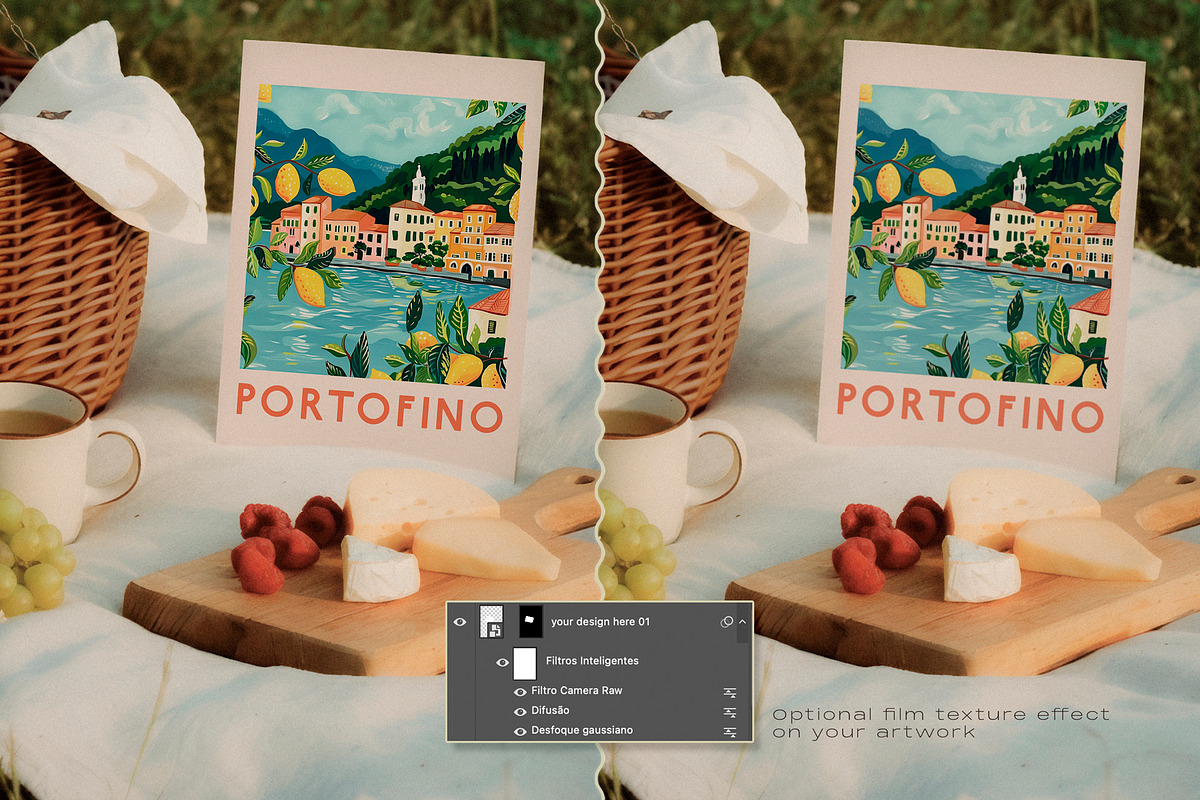Click the 'Filtros Inteligentes' label
Viewport: 1200px width, 800px height.
592,661
